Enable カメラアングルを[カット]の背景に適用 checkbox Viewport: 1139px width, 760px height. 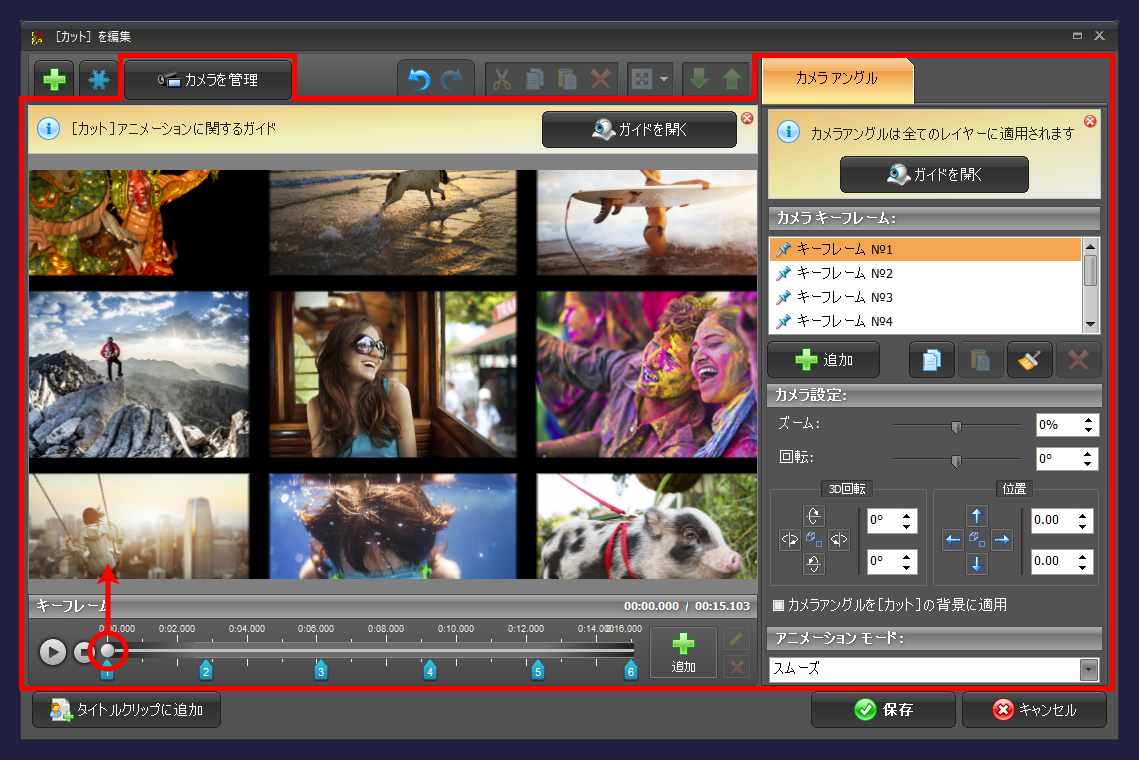778,605
